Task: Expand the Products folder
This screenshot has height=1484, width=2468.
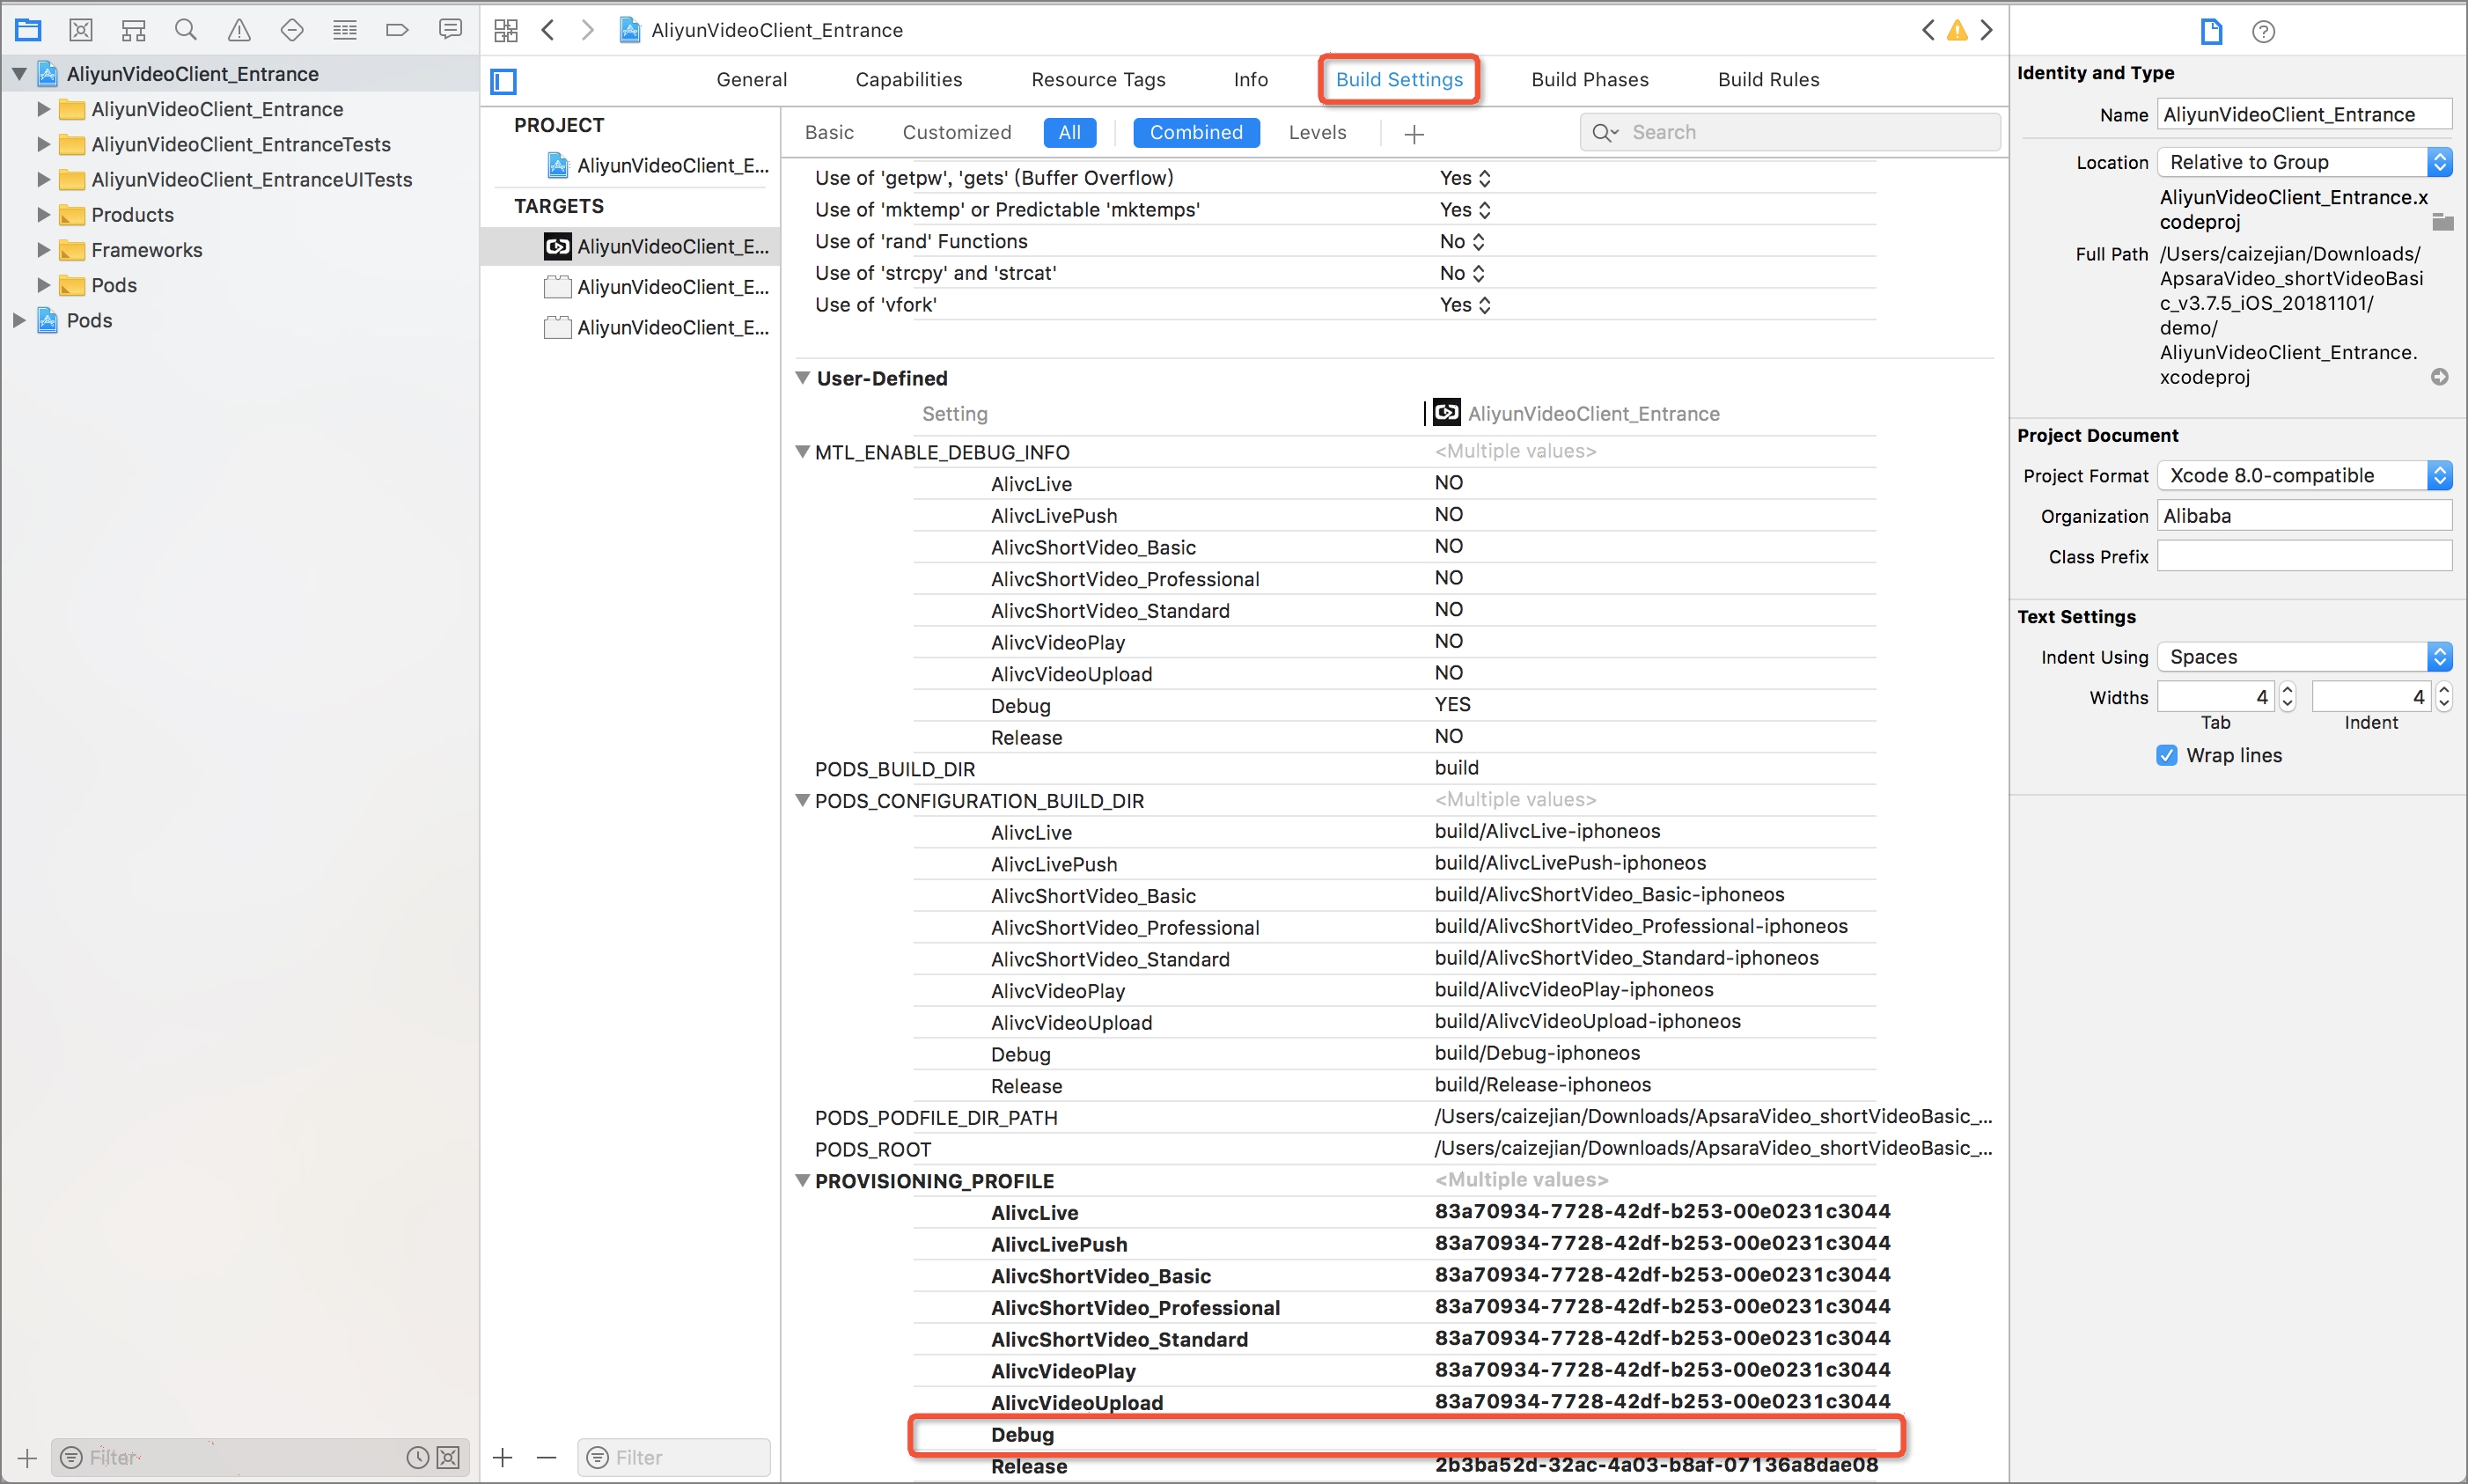Action: [x=43, y=214]
